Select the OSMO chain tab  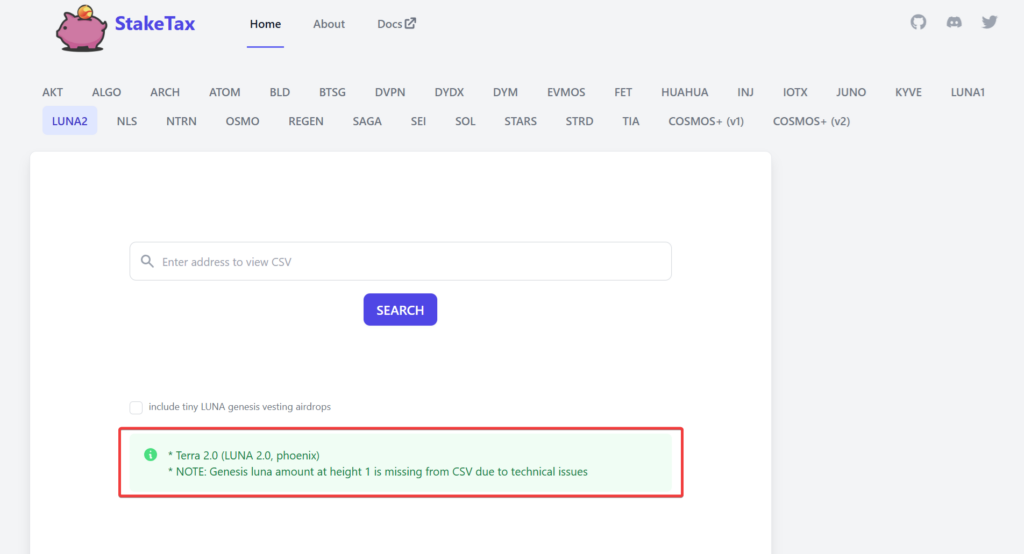242,121
